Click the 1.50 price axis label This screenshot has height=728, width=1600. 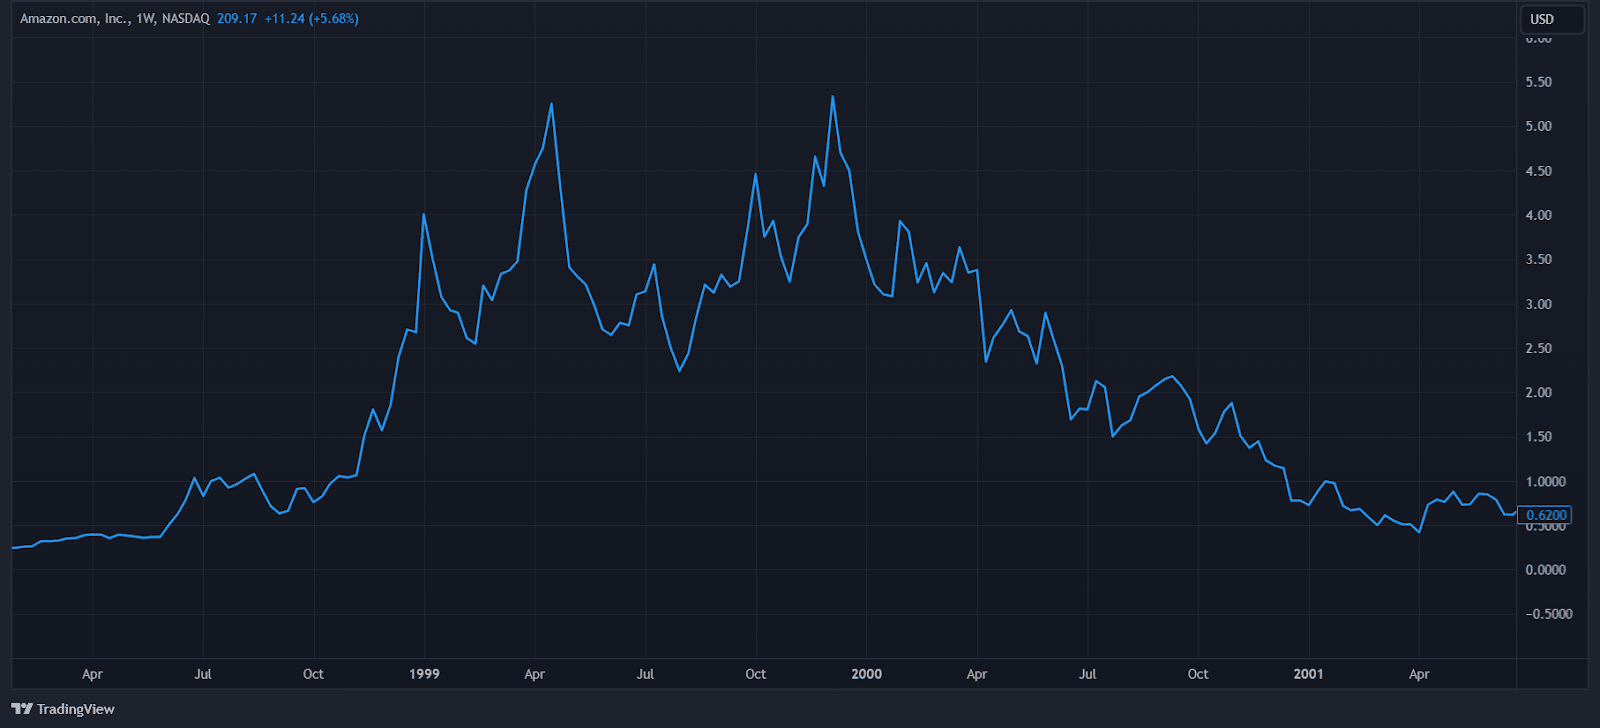pyautogui.click(x=1538, y=437)
